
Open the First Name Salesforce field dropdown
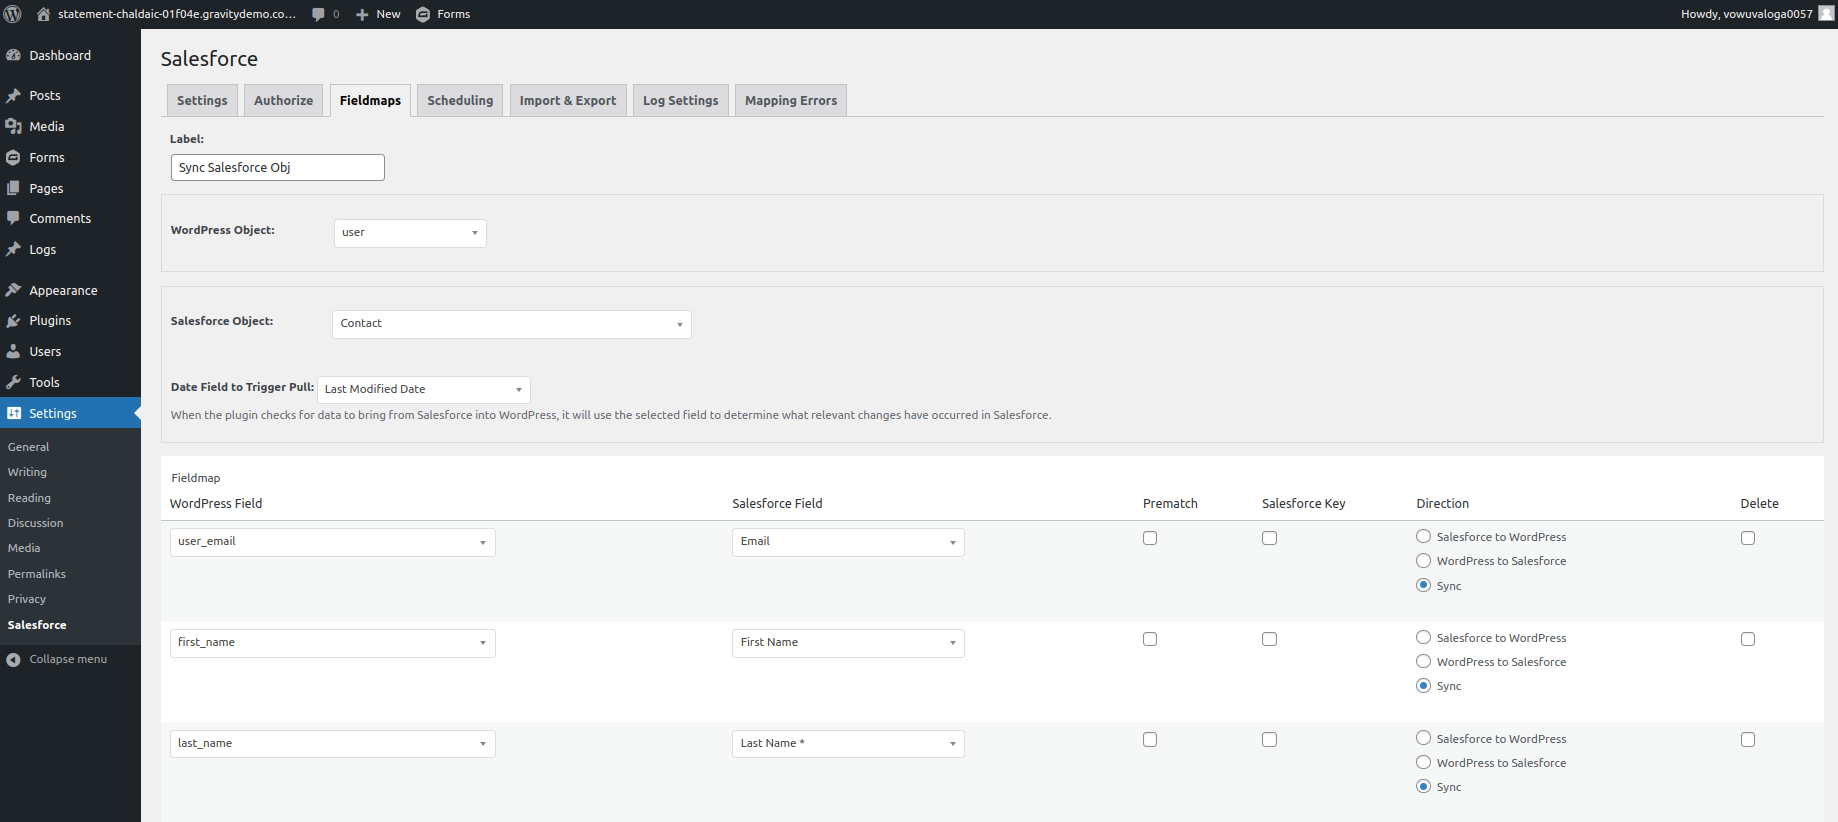[x=848, y=643]
